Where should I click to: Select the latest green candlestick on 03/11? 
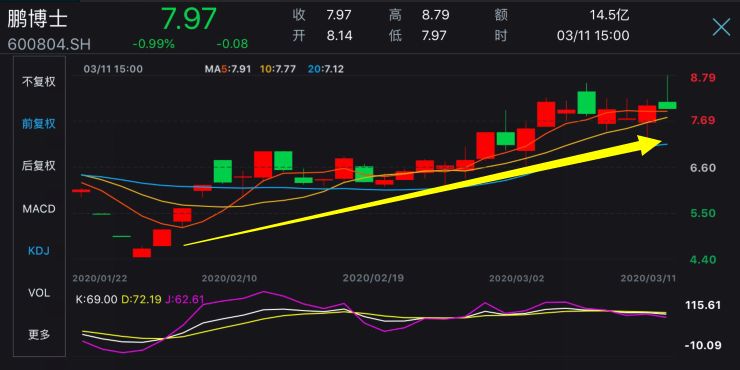667,105
